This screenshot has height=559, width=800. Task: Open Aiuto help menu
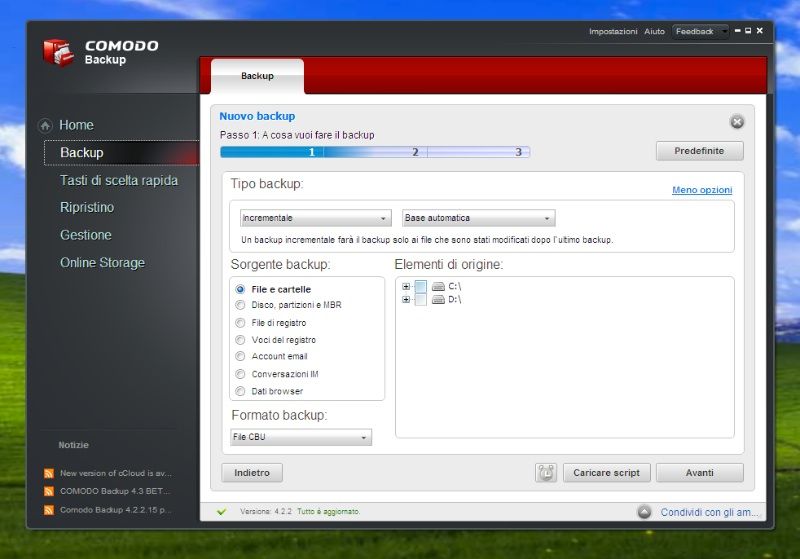coord(654,32)
